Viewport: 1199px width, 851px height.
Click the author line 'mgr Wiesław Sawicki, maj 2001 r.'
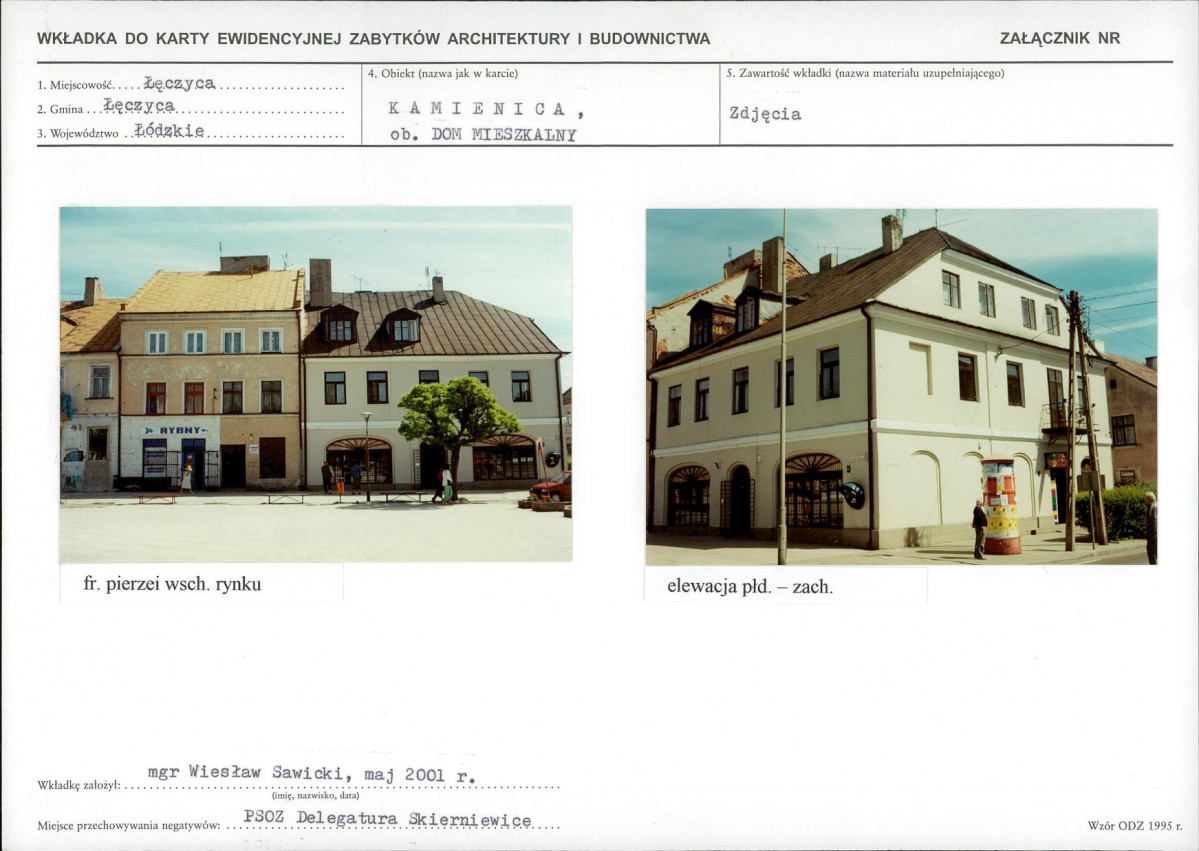tap(312, 773)
